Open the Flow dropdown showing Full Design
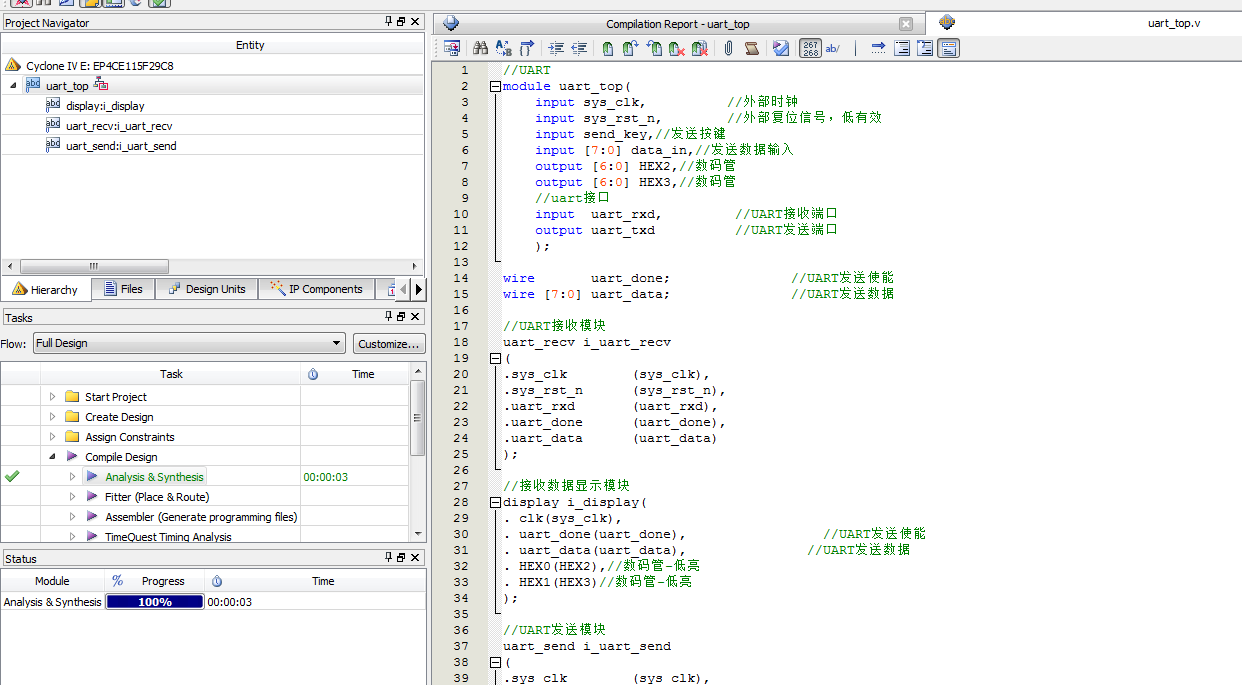 (189, 343)
